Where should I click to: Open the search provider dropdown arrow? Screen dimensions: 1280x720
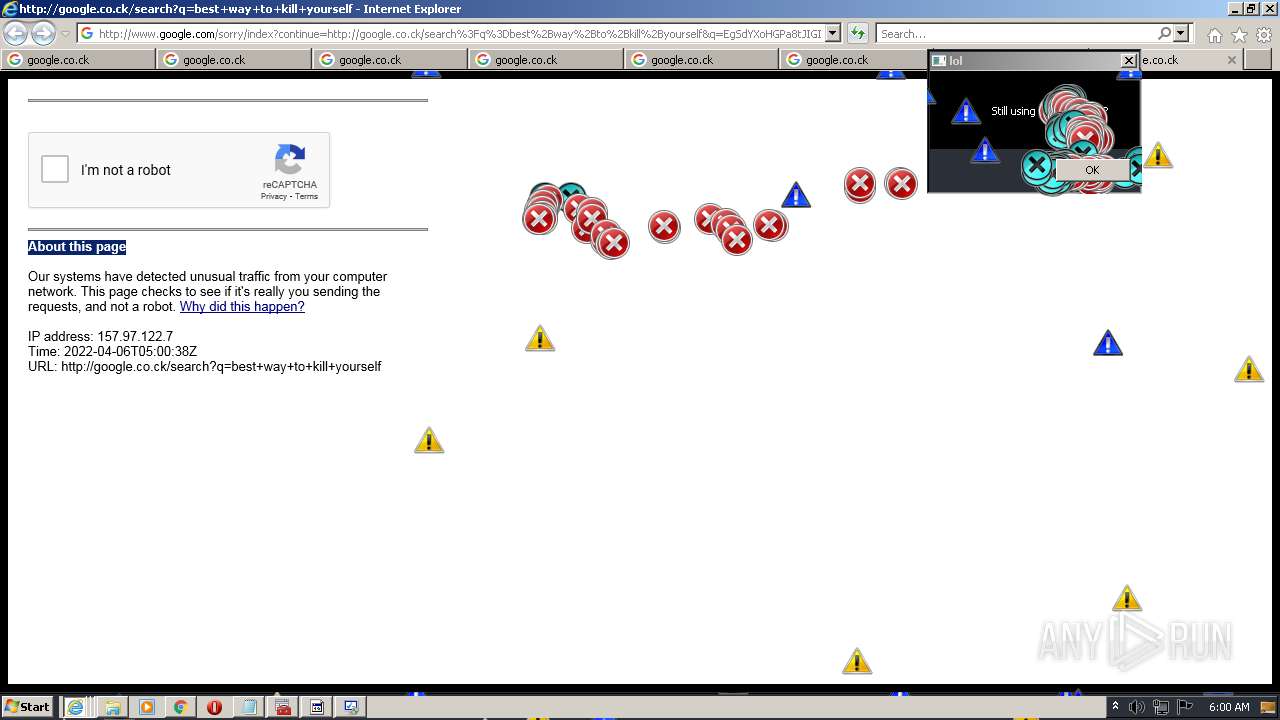tap(1181, 34)
